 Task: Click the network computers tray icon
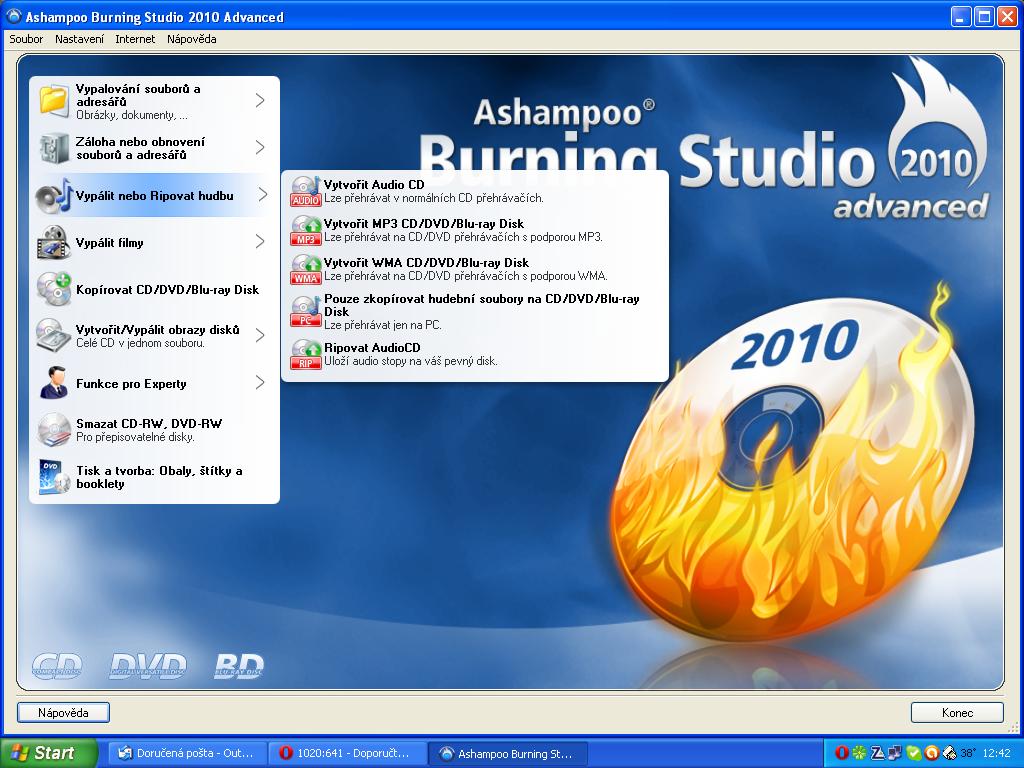895,753
